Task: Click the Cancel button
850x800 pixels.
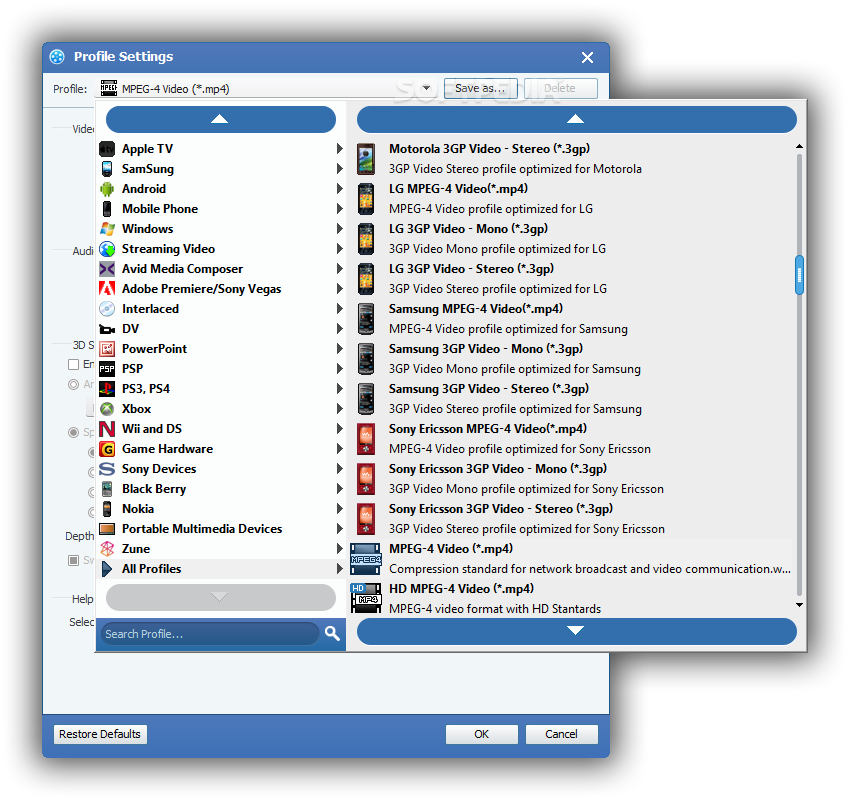Action: (x=562, y=734)
